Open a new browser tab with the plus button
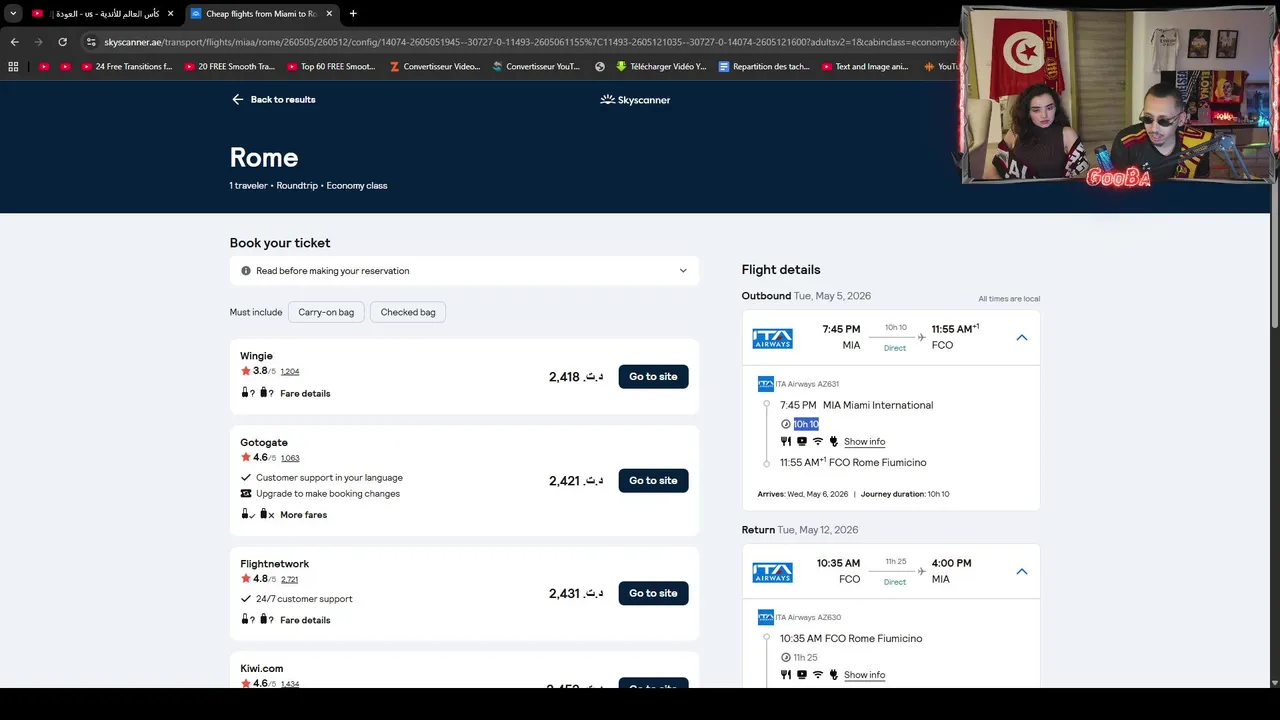The image size is (1280, 720). coord(353,14)
